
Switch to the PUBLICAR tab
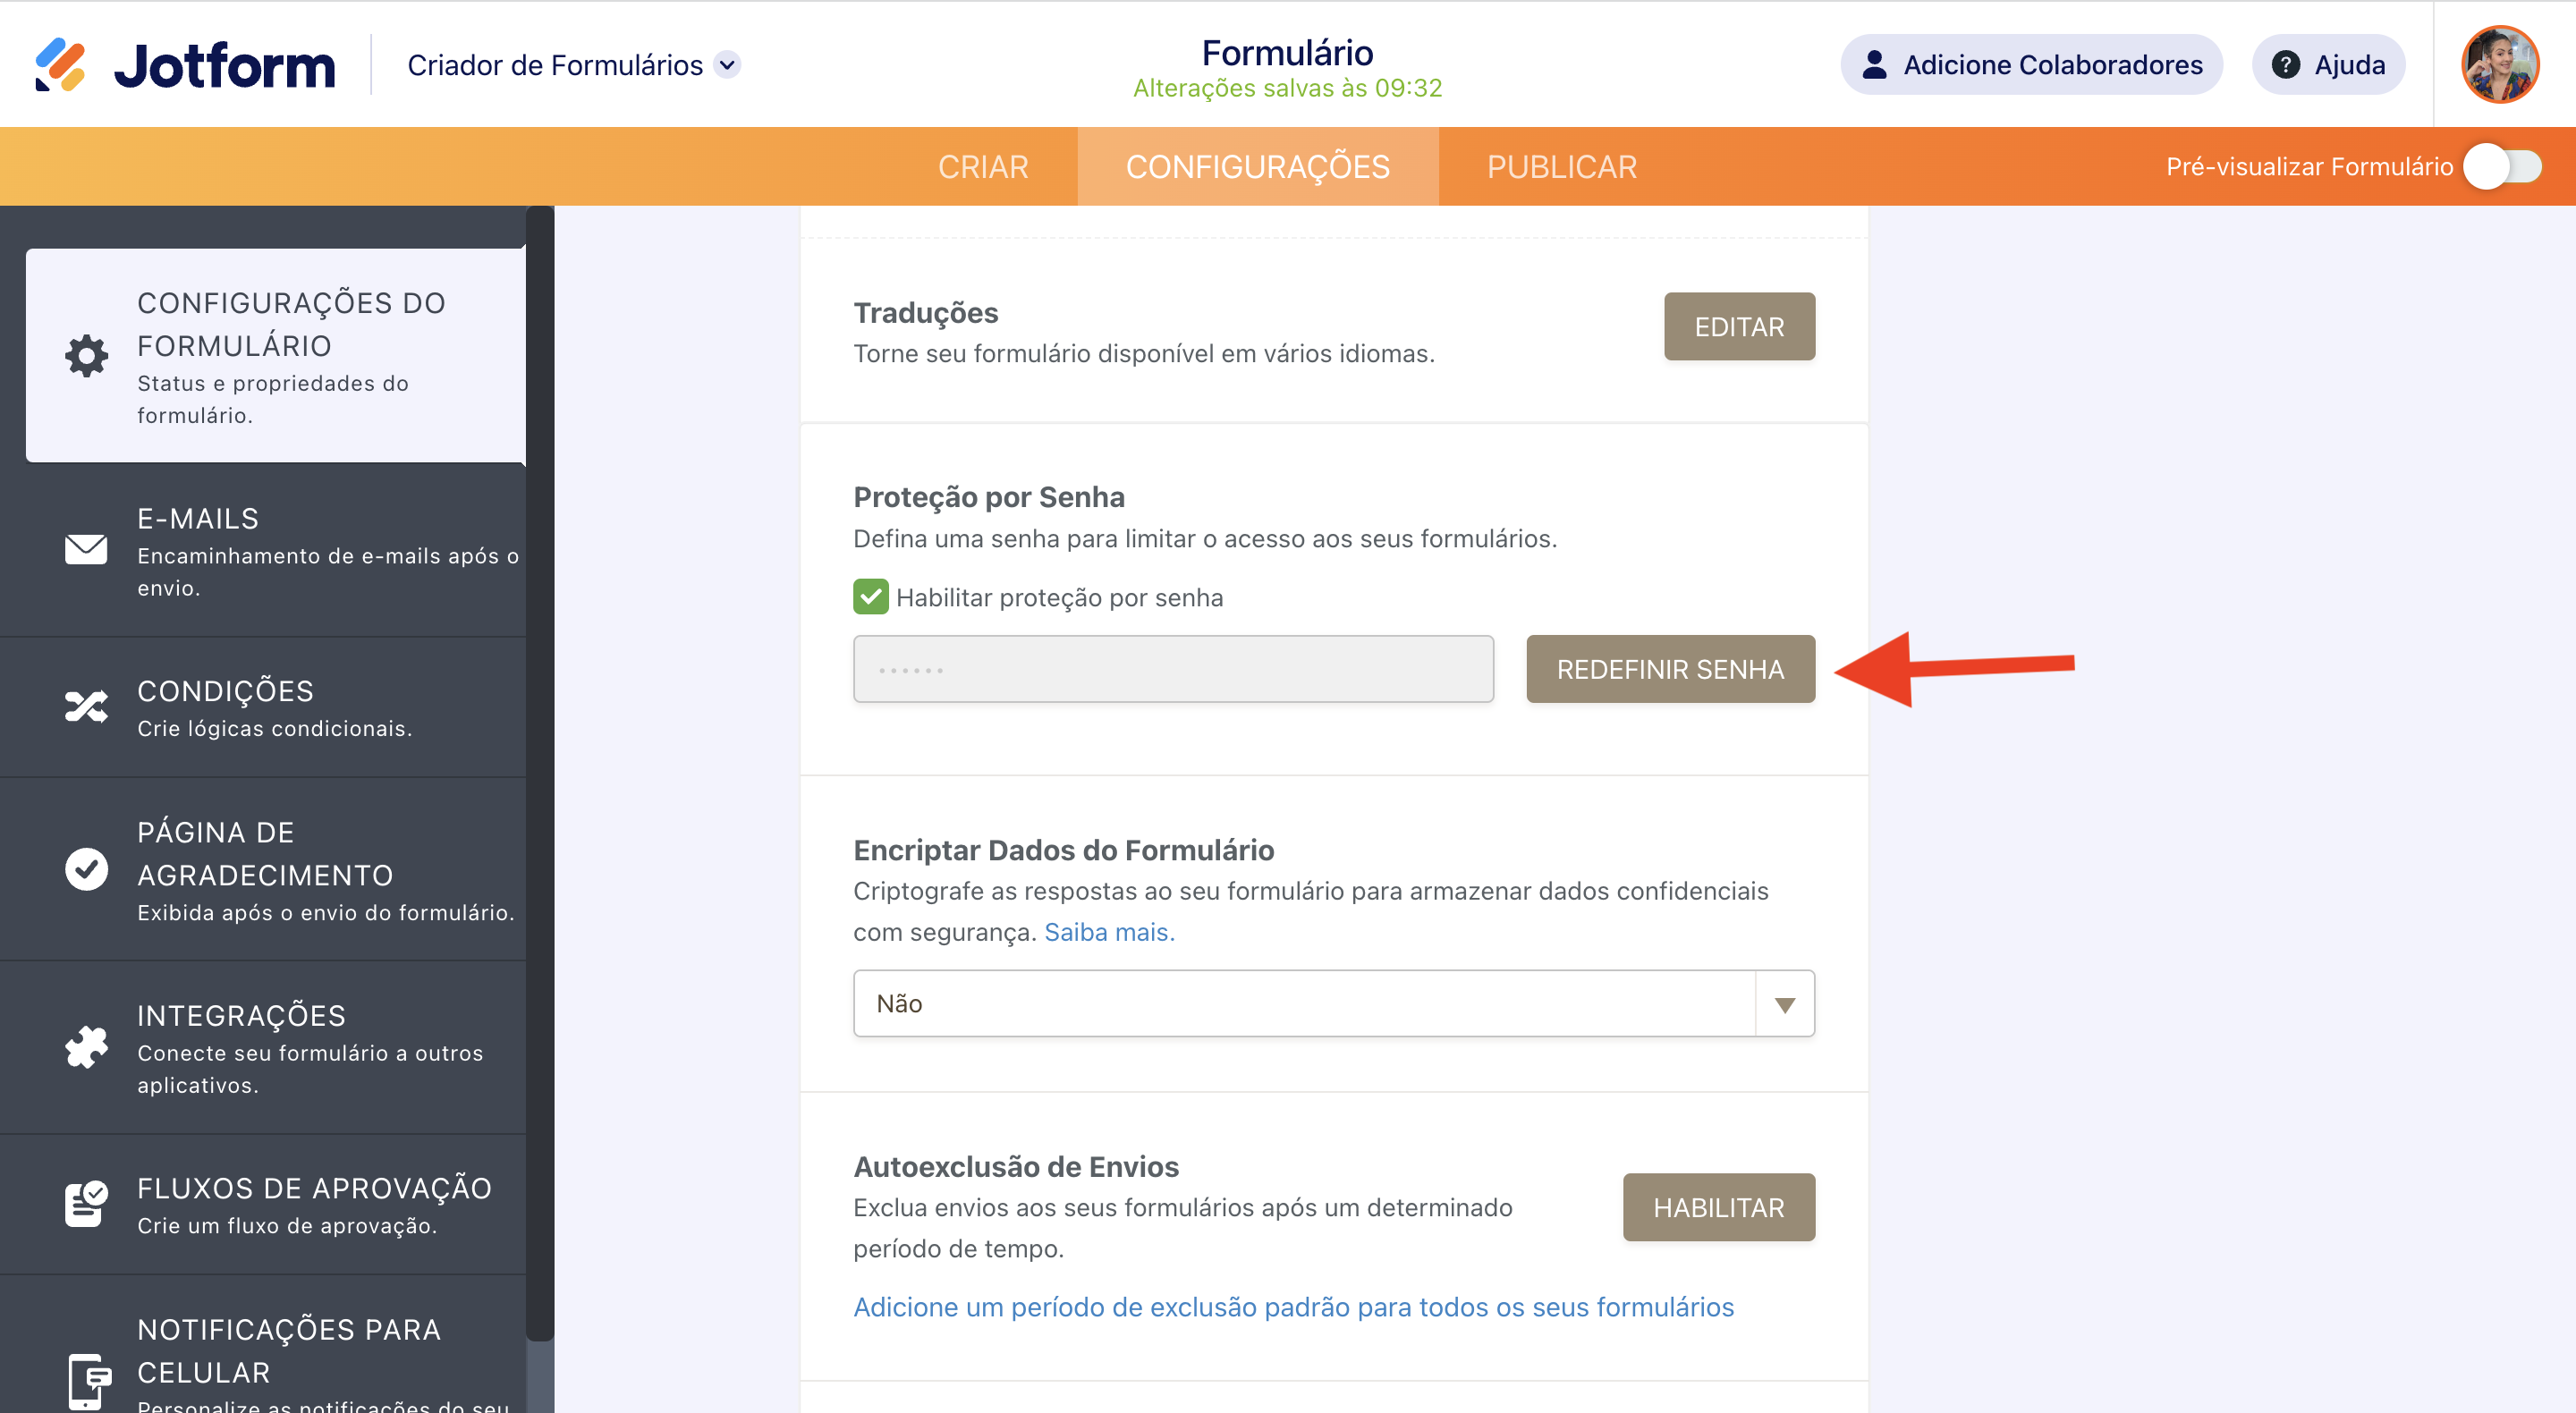1561,167
